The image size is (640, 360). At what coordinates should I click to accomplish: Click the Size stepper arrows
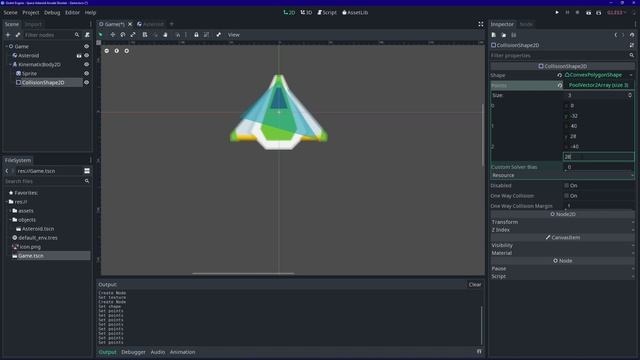coord(630,95)
